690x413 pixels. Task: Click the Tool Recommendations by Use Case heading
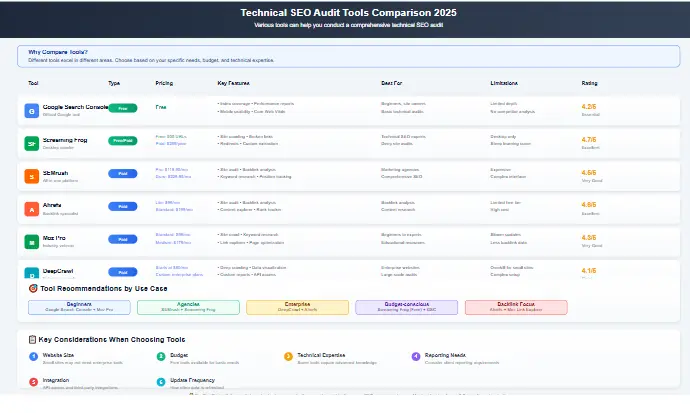(104, 289)
